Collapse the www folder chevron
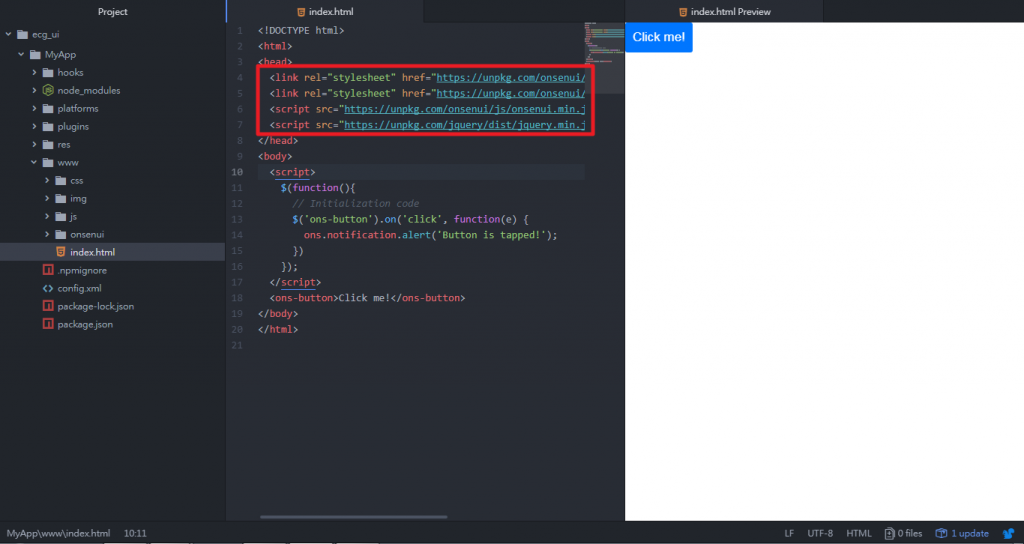Viewport: 1024px width, 544px height. [34, 163]
